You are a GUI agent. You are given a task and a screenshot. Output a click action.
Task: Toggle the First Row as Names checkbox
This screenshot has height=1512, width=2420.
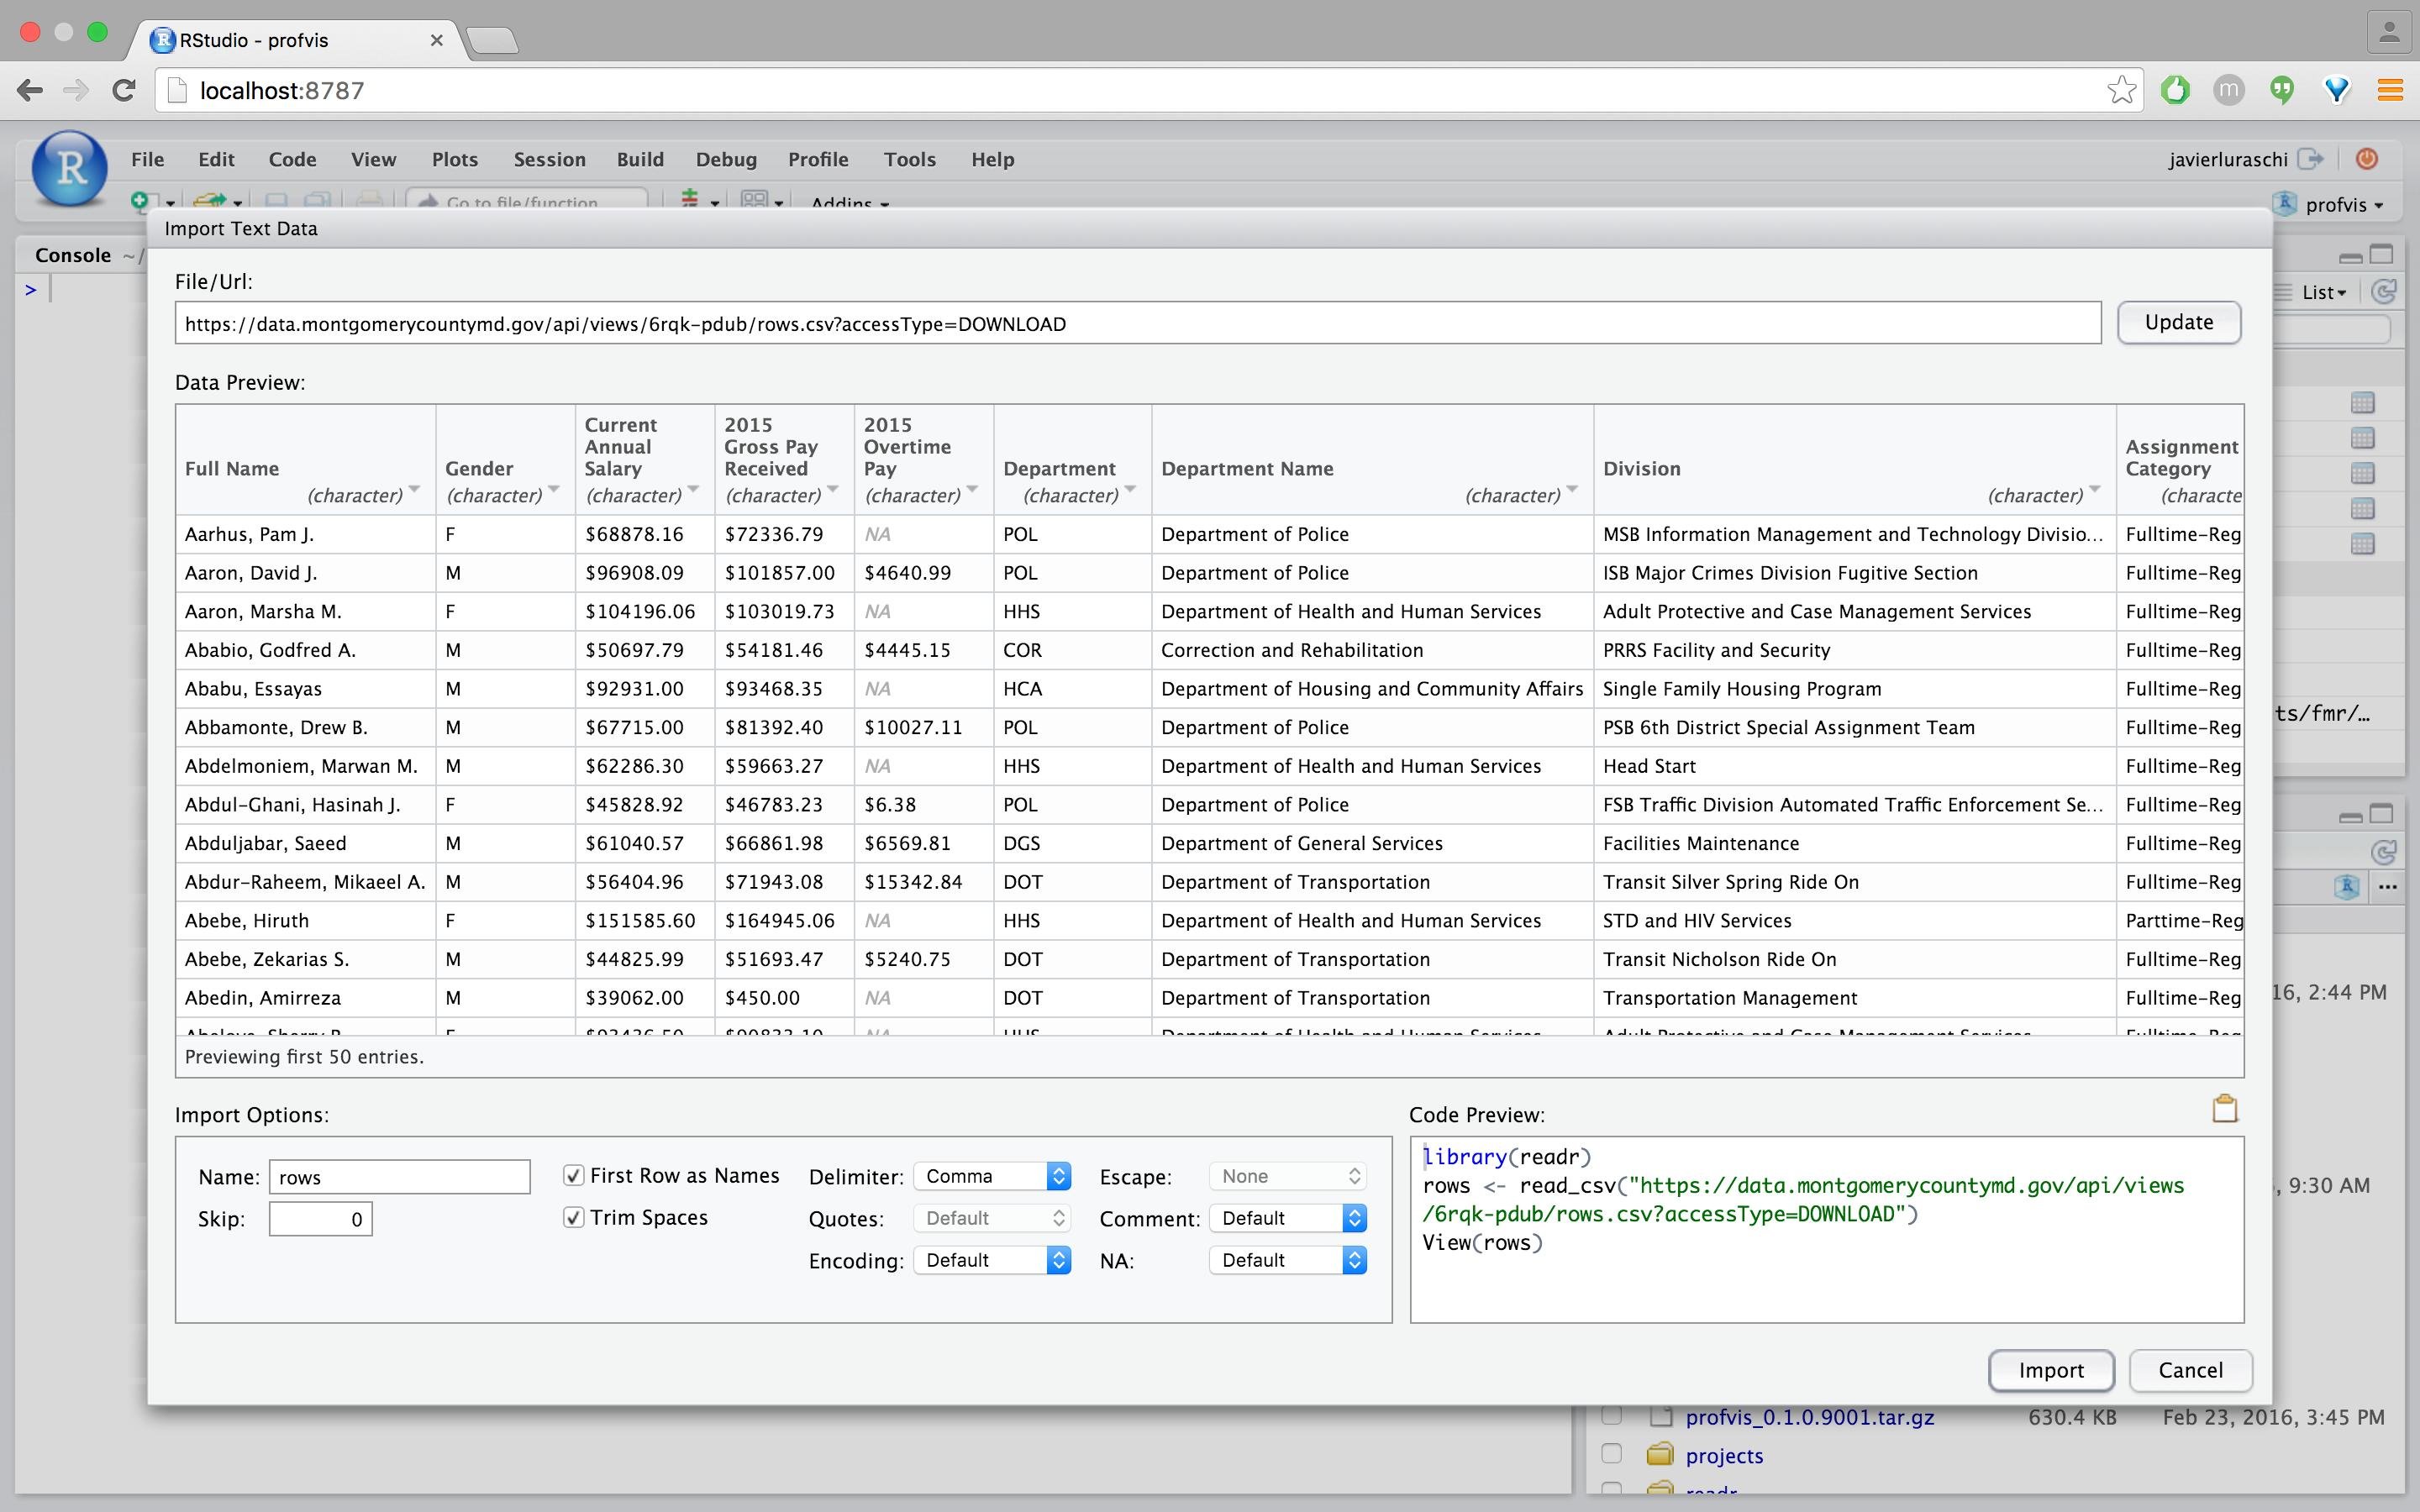click(573, 1174)
